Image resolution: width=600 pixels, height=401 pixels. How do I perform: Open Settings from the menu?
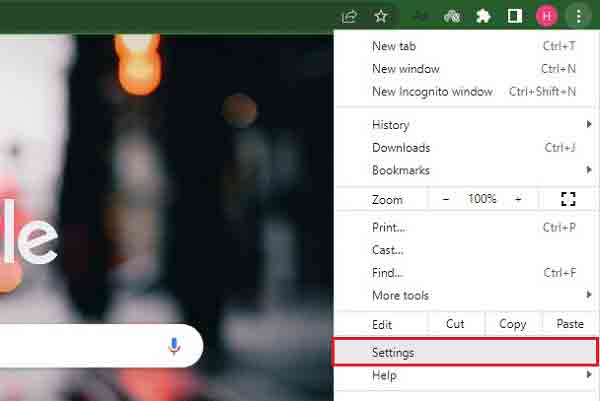pyautogui.click(x=464, y=352)
